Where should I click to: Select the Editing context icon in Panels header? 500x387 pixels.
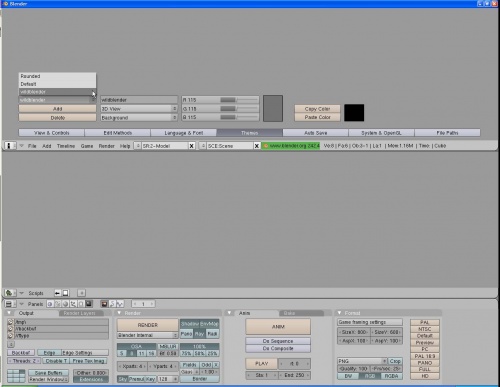click(81, 304)
